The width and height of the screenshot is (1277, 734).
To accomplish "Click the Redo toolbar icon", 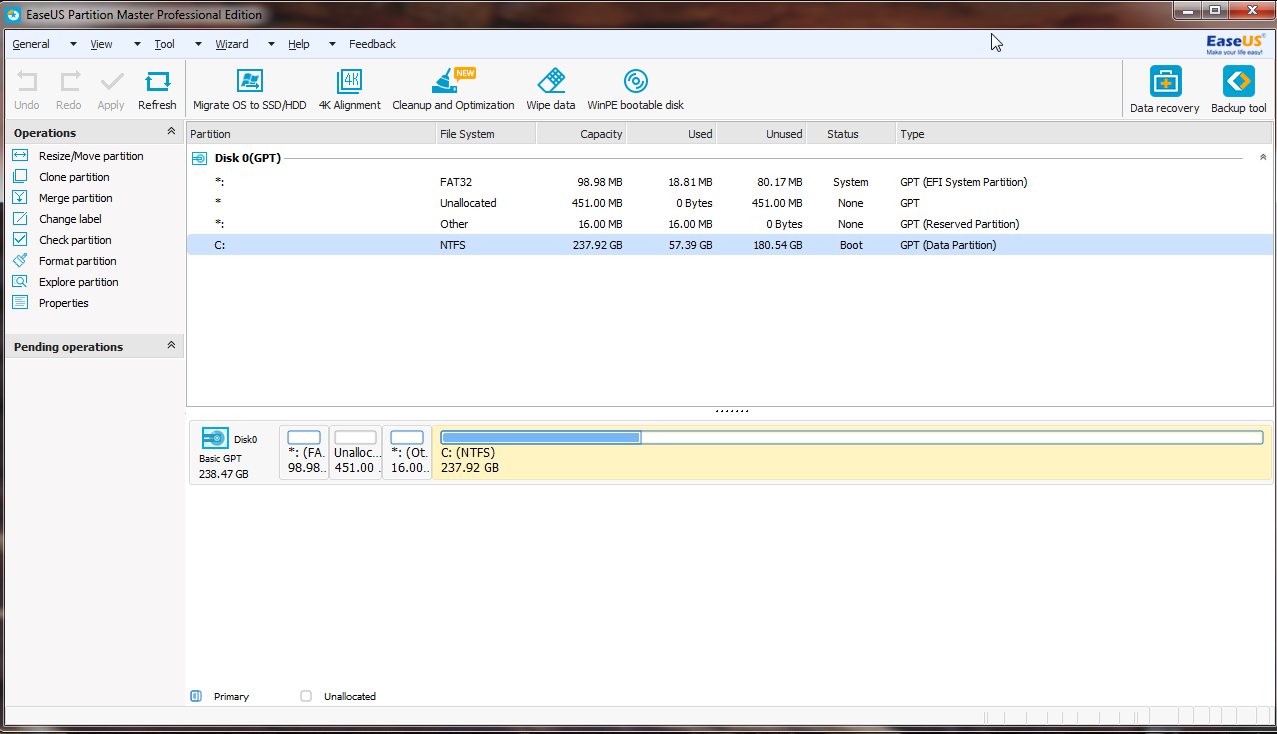I will click(x=69, y=90).
